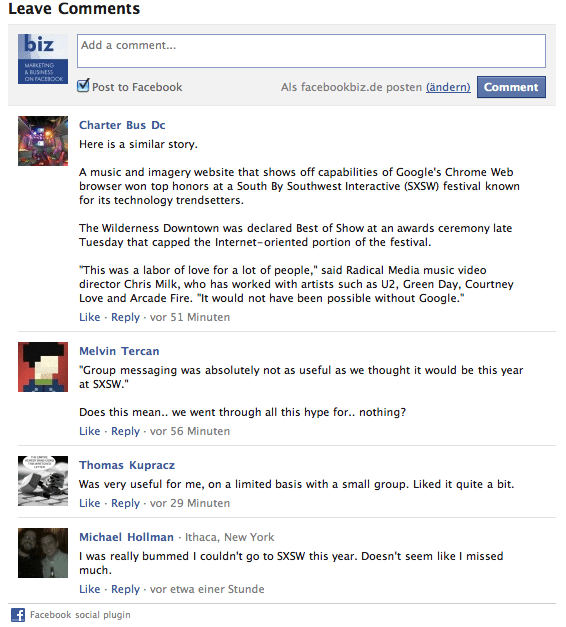Click the Facebook logo icon at bottom
This screenshot has height=627, width=566.
tap(18, 615)
